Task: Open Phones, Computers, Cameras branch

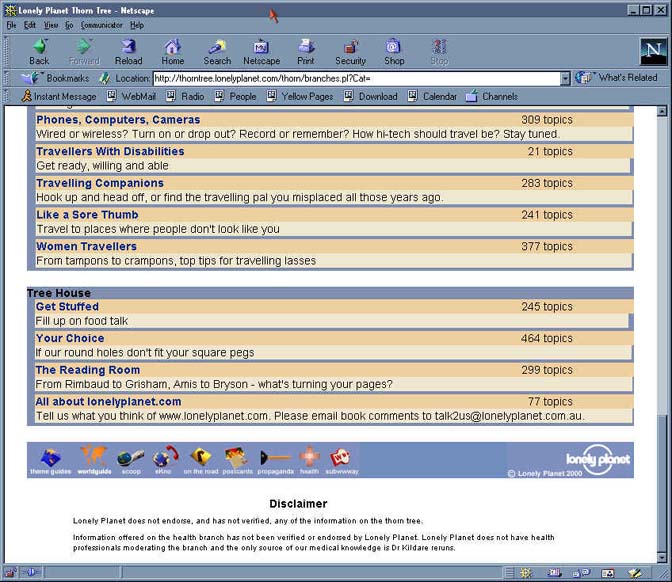Action: (118, 120)
